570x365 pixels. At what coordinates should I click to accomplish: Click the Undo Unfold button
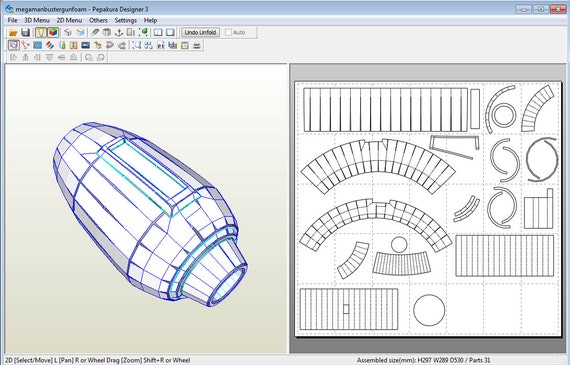point(200,32)
